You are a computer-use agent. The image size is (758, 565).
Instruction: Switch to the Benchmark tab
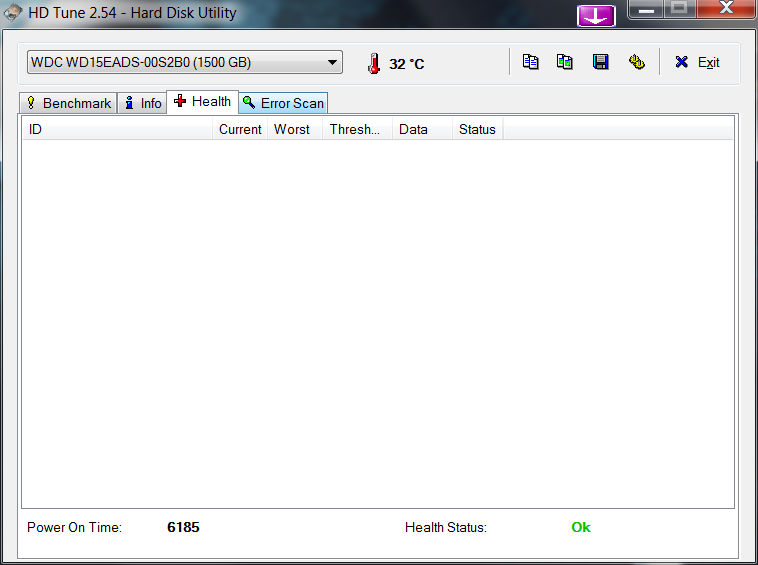point(68,103)
